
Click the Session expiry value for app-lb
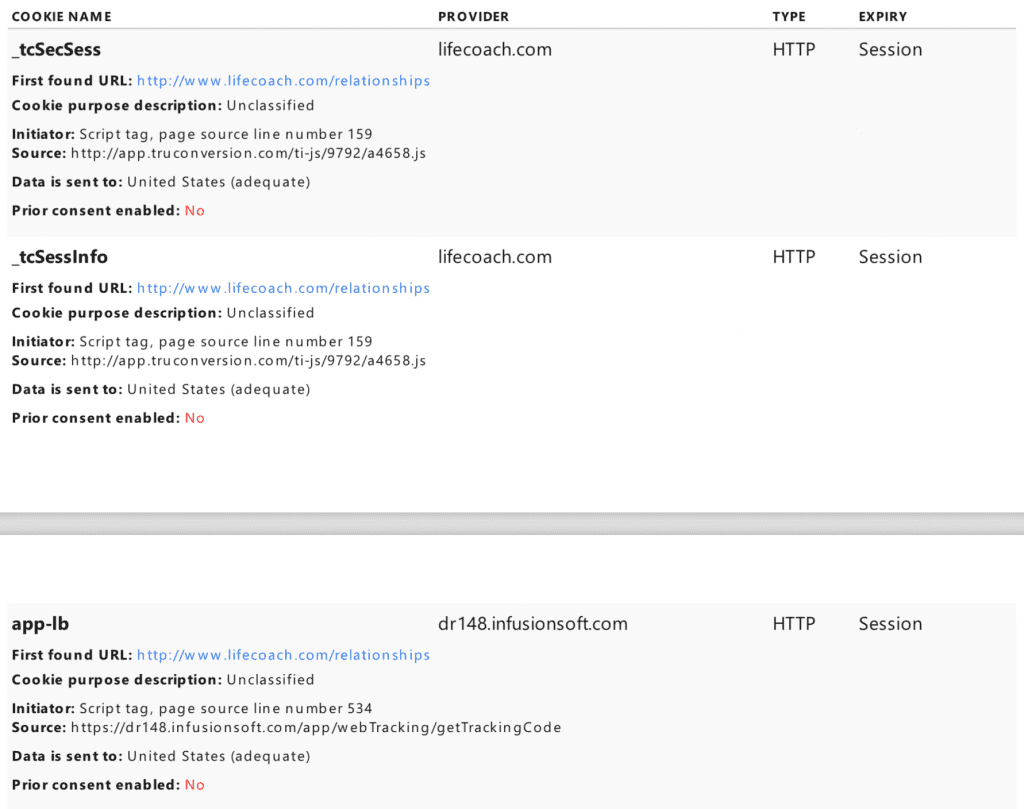click(890, 624)
